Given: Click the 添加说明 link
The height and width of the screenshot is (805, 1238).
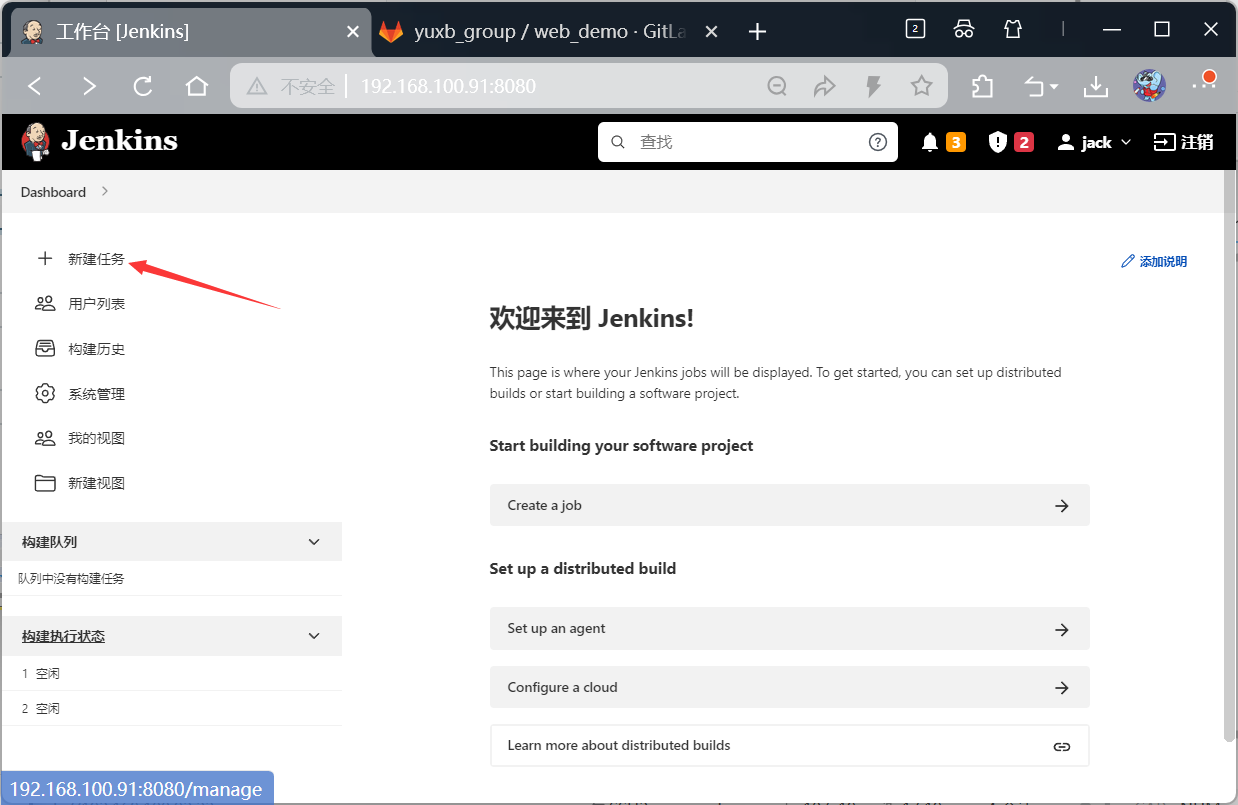Looking at the screenshot, I should [1155, 261].
